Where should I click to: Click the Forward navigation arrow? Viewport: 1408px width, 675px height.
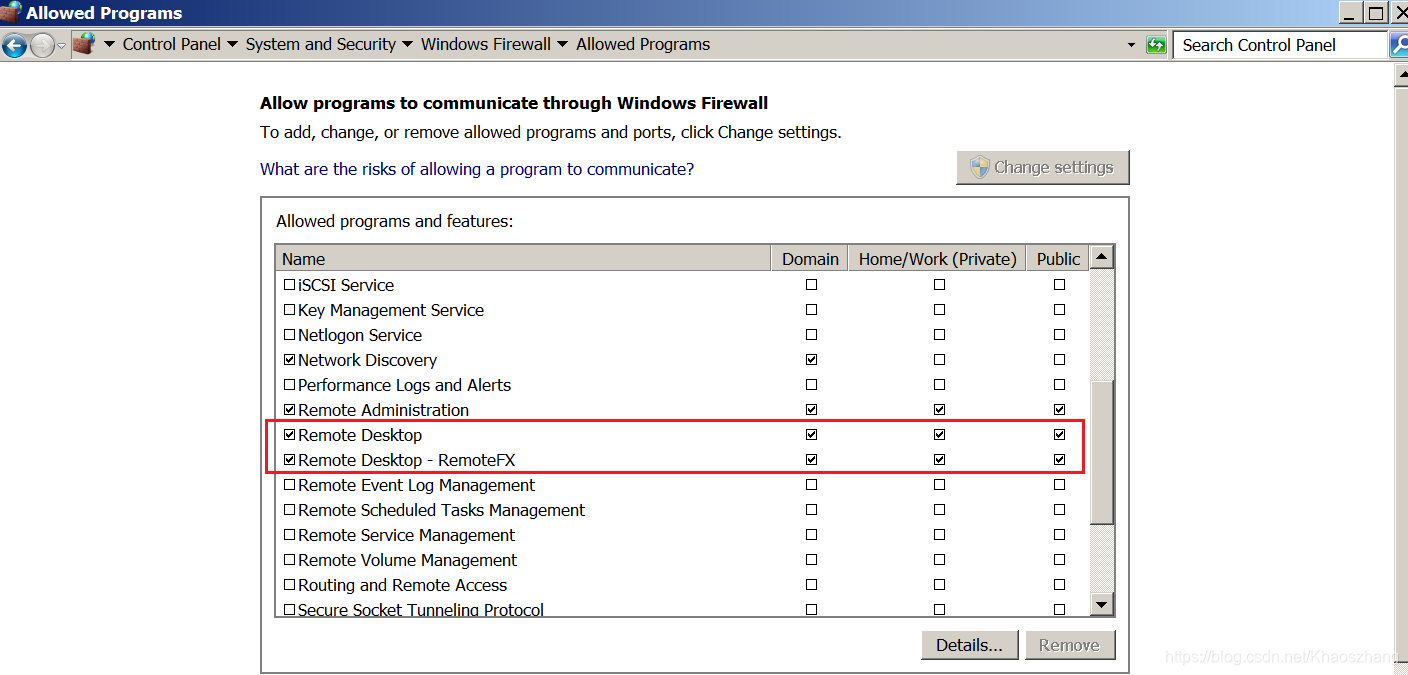pos(42,45)
